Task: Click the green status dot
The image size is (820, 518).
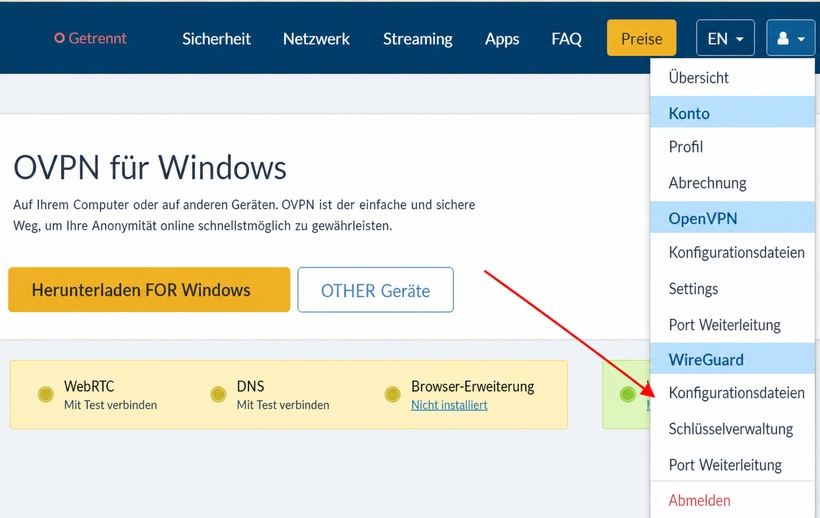Action: (x=627, y=394)
